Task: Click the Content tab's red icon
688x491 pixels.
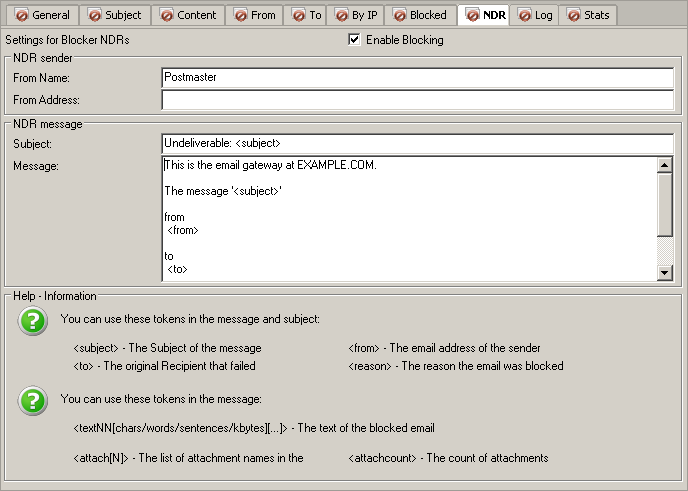Action: (x=165, y=15)
